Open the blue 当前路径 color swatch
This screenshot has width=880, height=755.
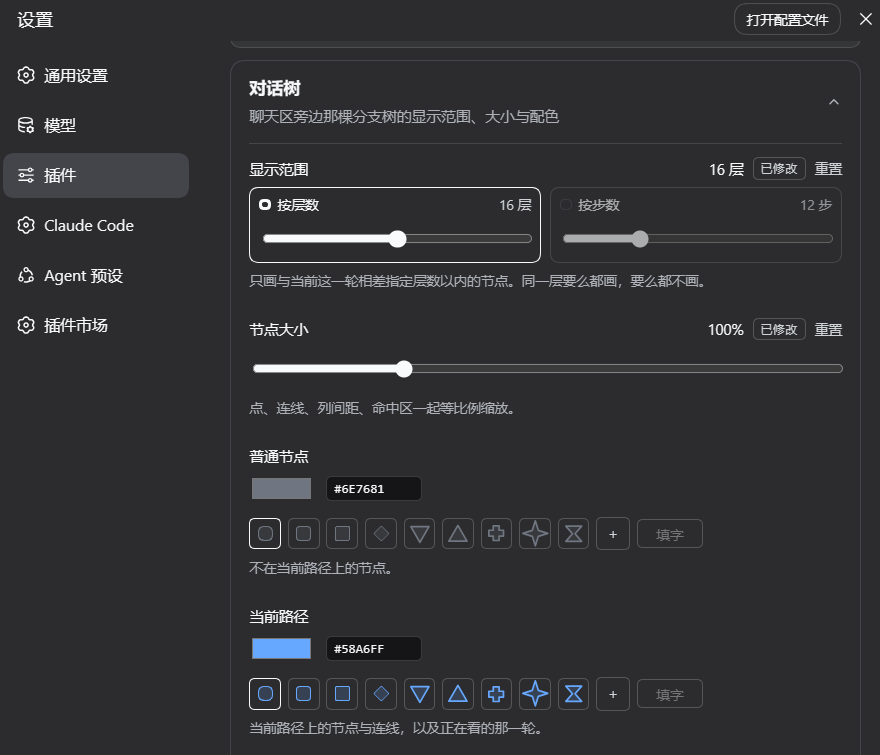tap(281, 648)
